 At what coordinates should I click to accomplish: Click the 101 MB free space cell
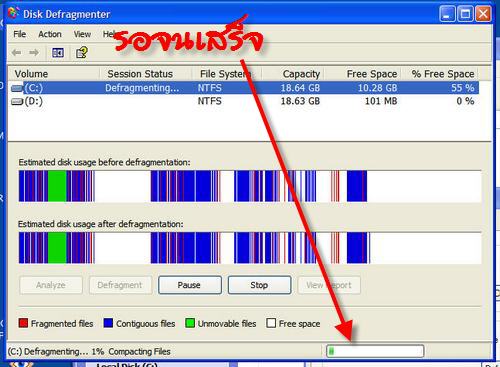[x=381, y=101]
